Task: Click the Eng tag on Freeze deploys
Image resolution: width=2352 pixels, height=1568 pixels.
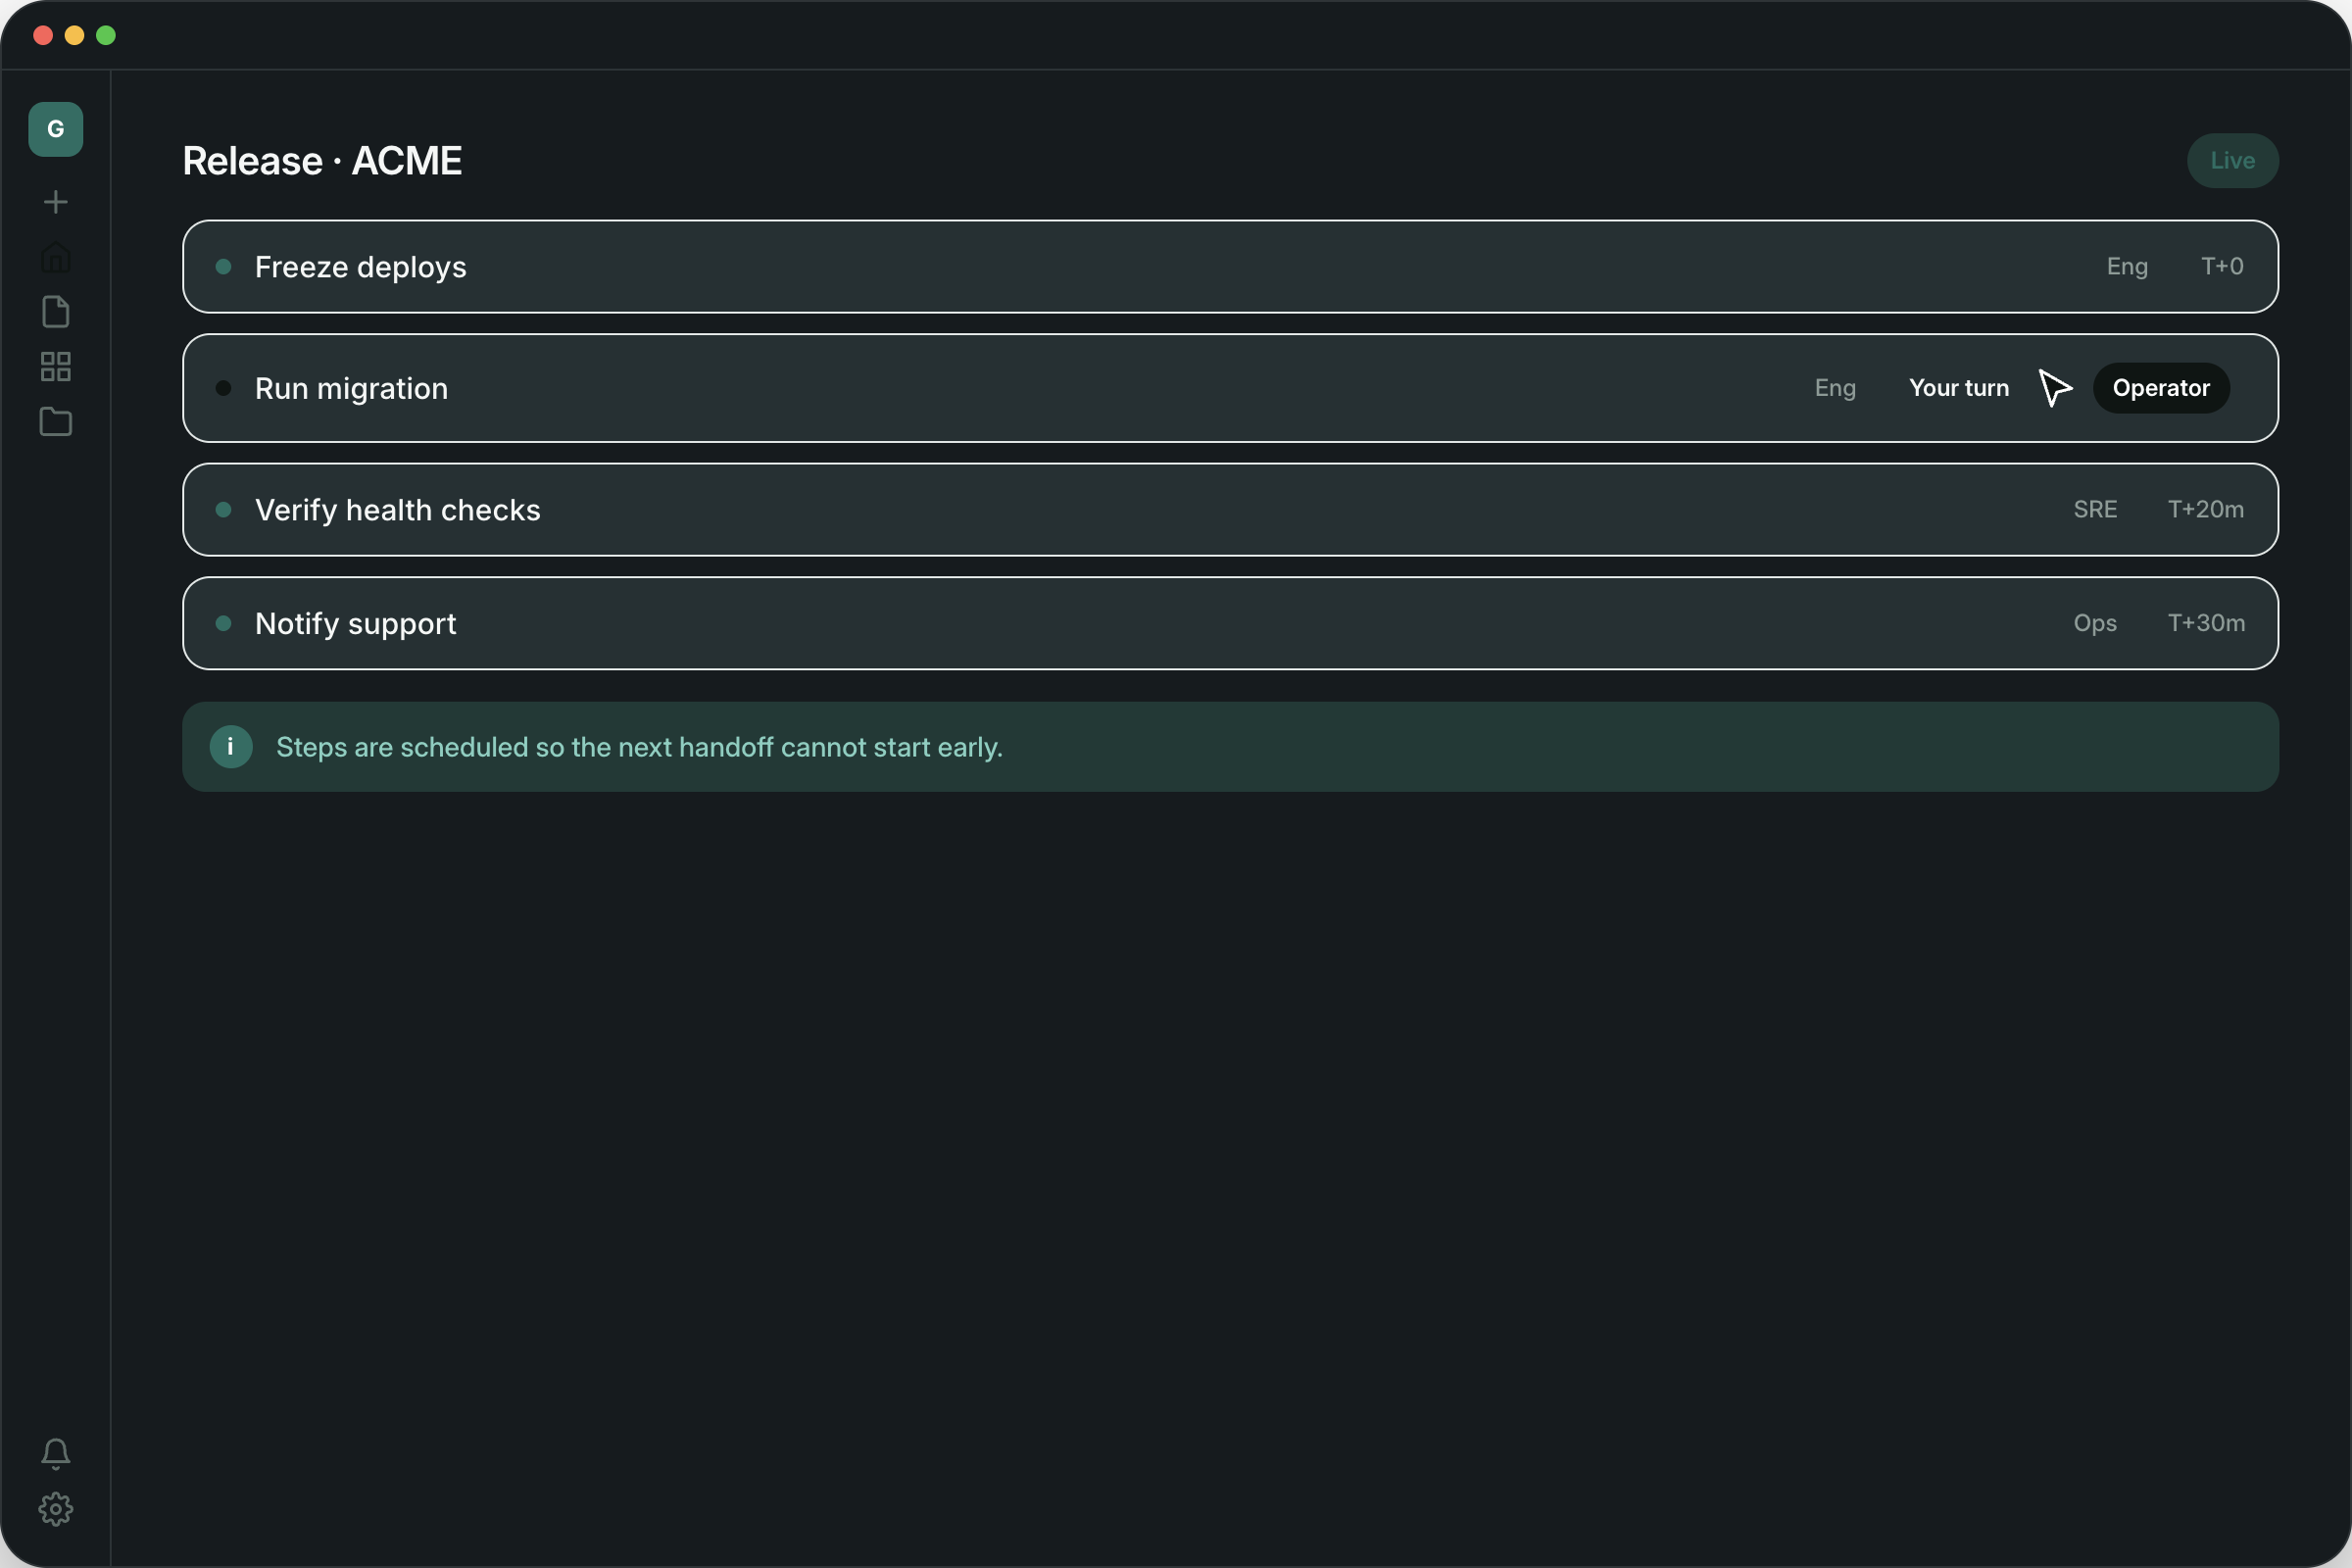Action: (x=2127, y=267)
